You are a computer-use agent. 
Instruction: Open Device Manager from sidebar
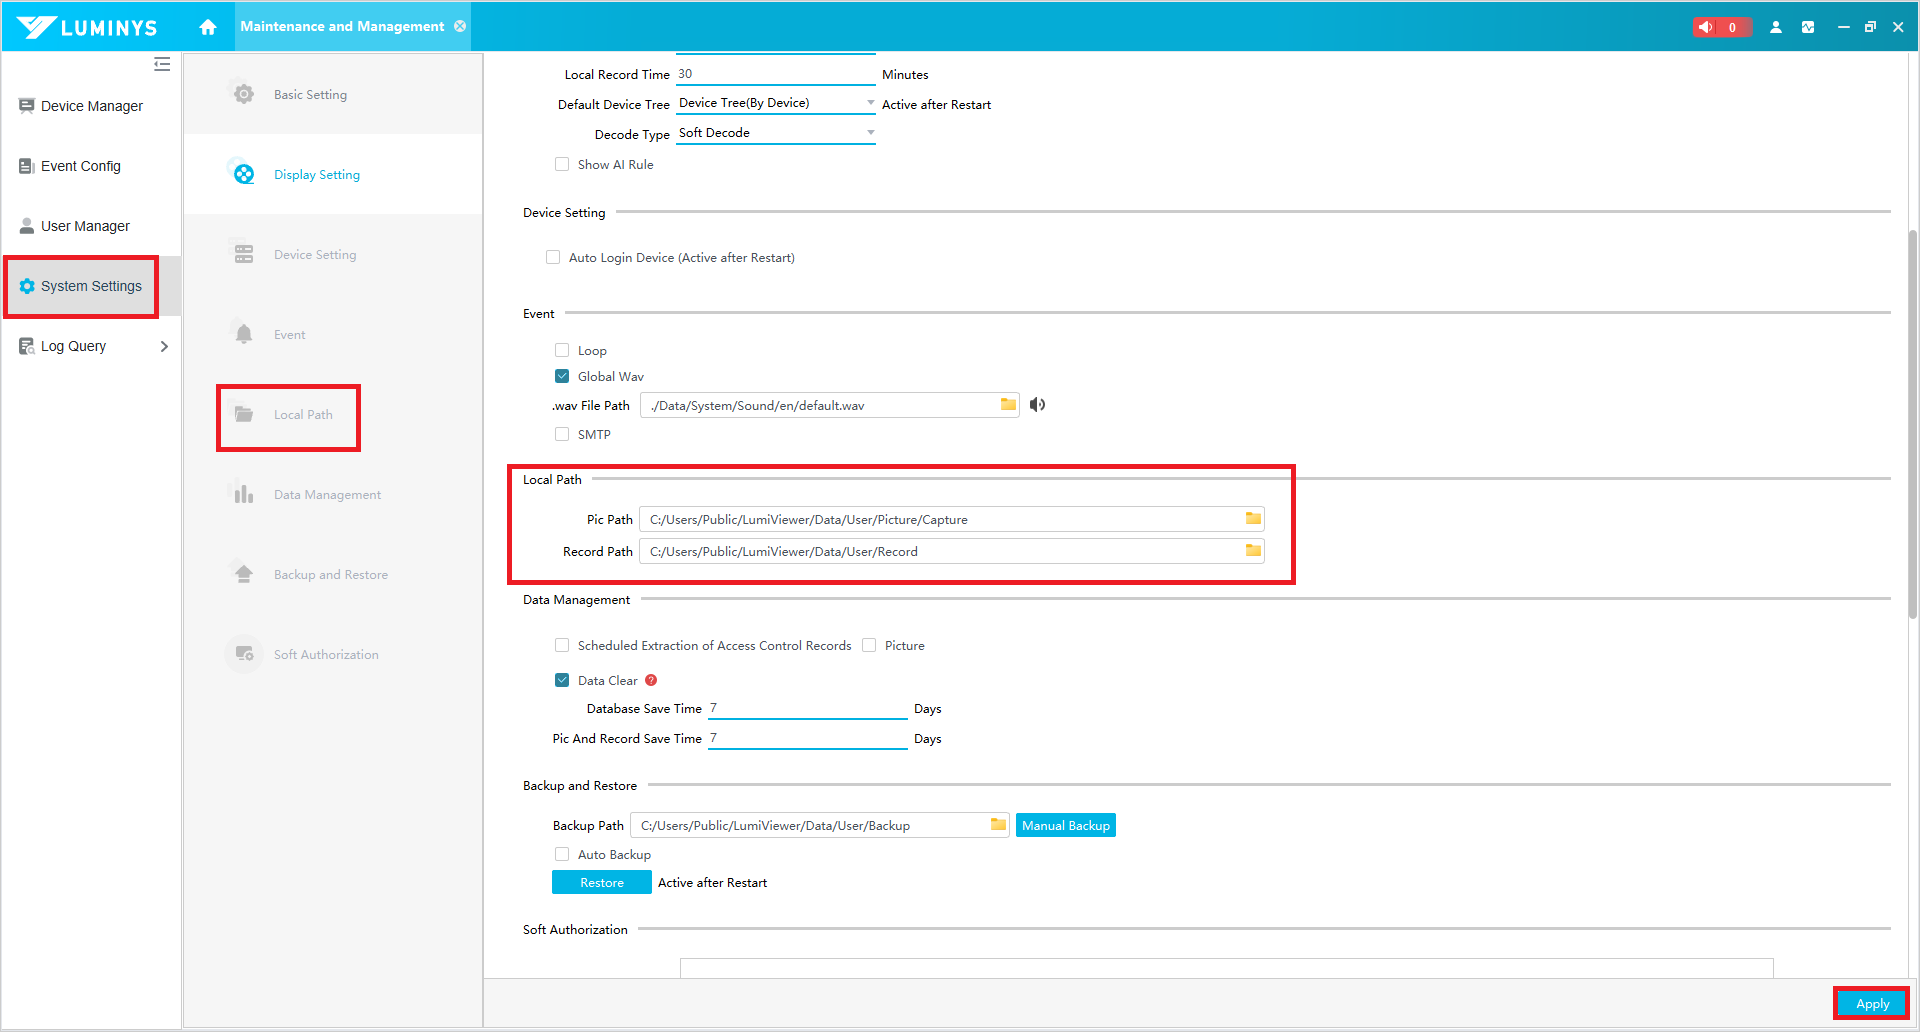tap(91, 106)
